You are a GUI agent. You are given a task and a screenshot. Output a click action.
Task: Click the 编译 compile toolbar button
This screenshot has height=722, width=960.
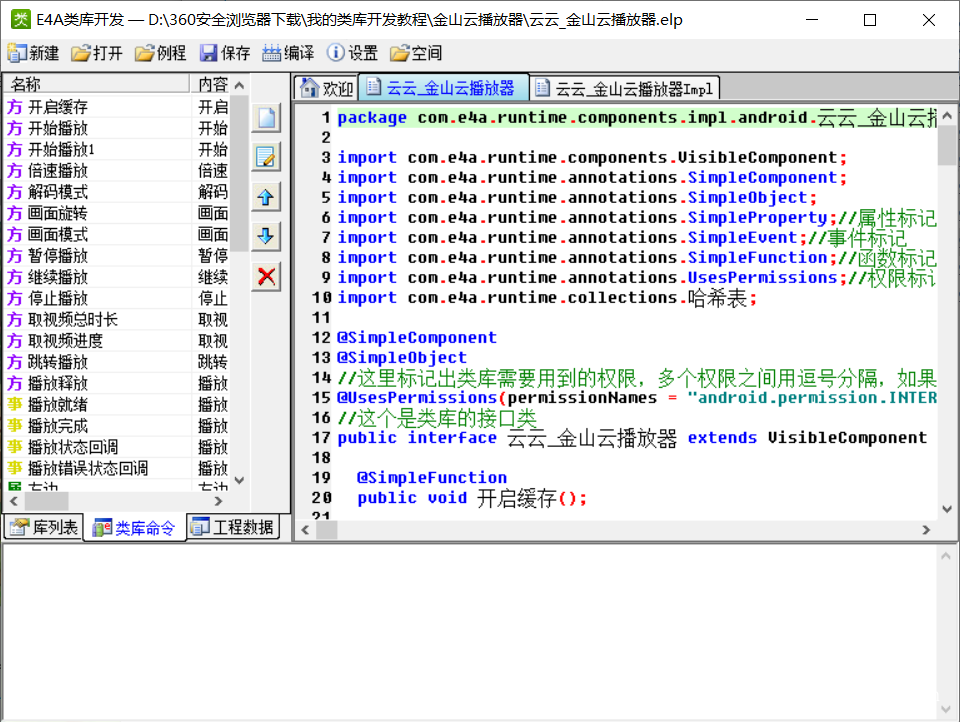click(288, 53)
